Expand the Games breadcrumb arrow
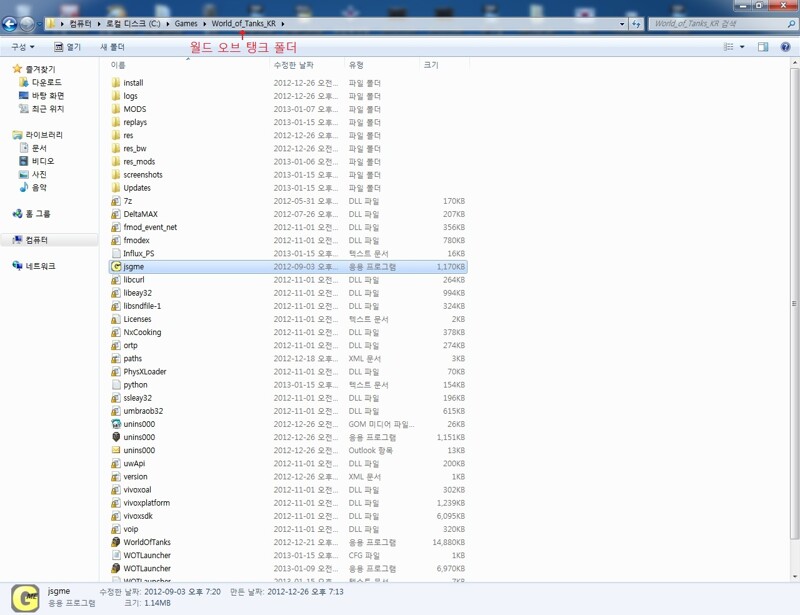This screenshot has height=615, width=800. [205, 23]
